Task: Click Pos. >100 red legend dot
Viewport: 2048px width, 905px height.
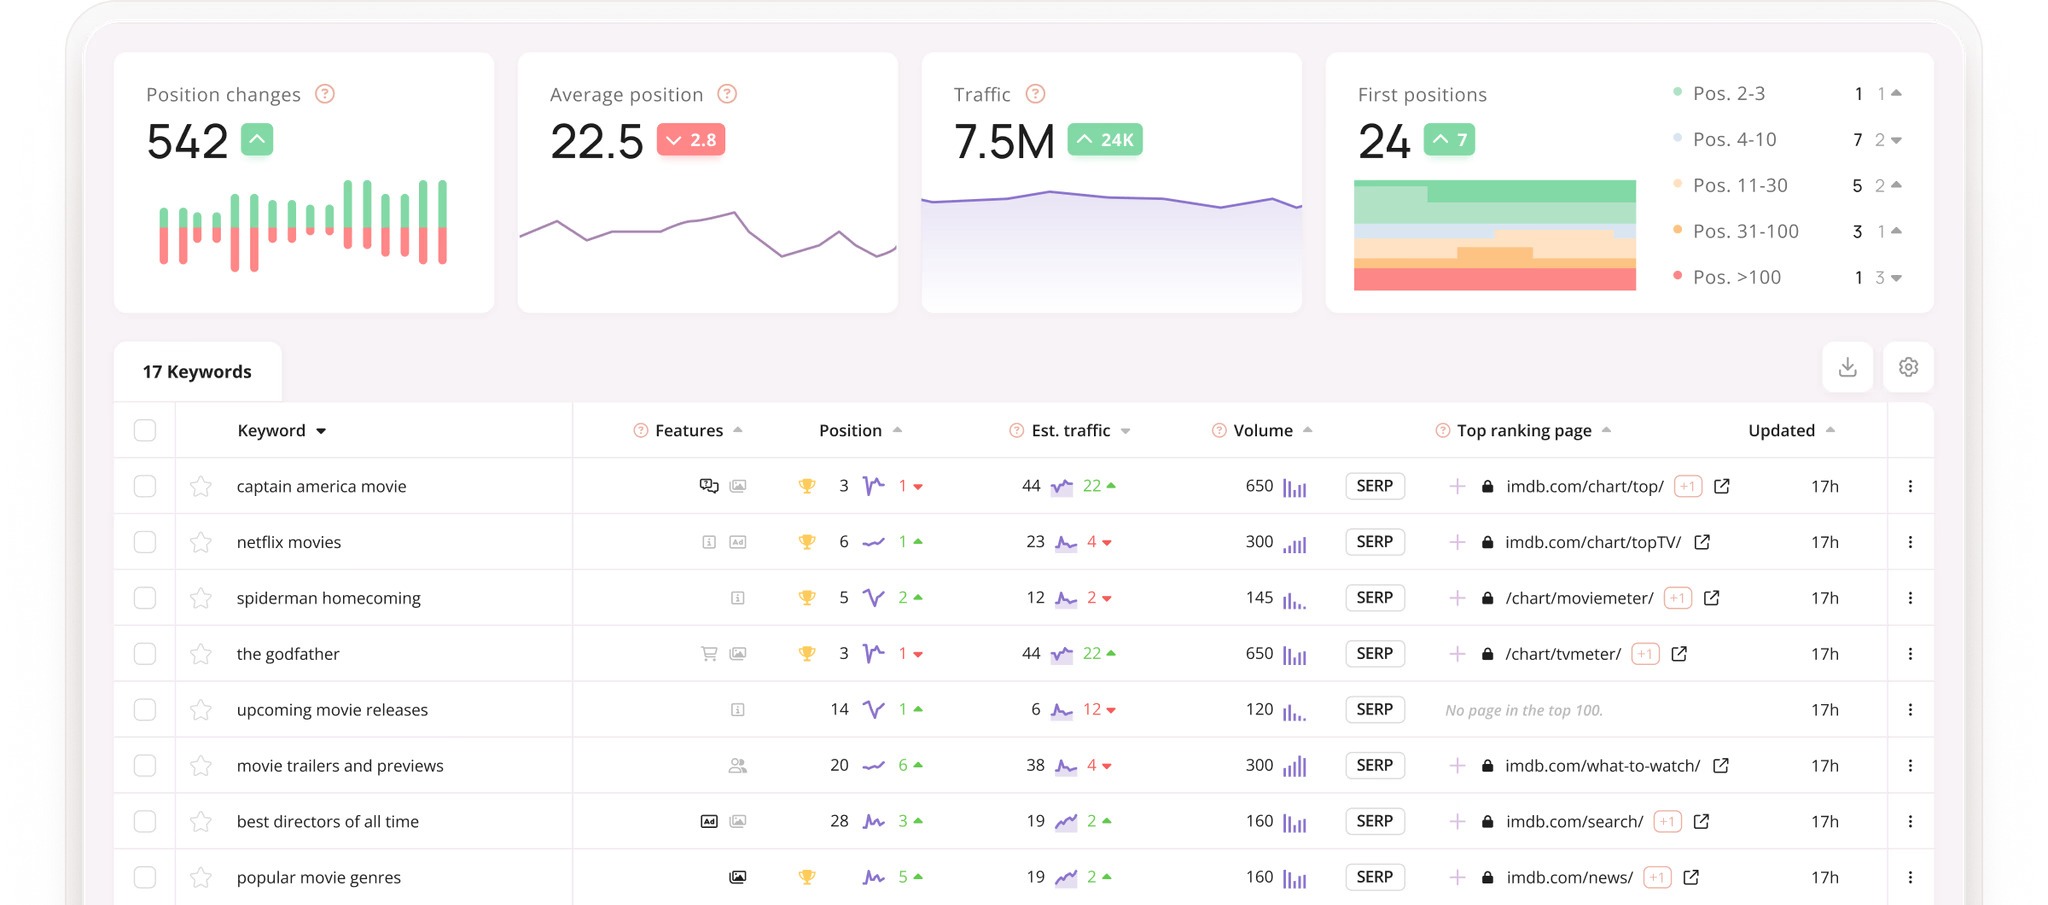Action: tap(1677, 275)
